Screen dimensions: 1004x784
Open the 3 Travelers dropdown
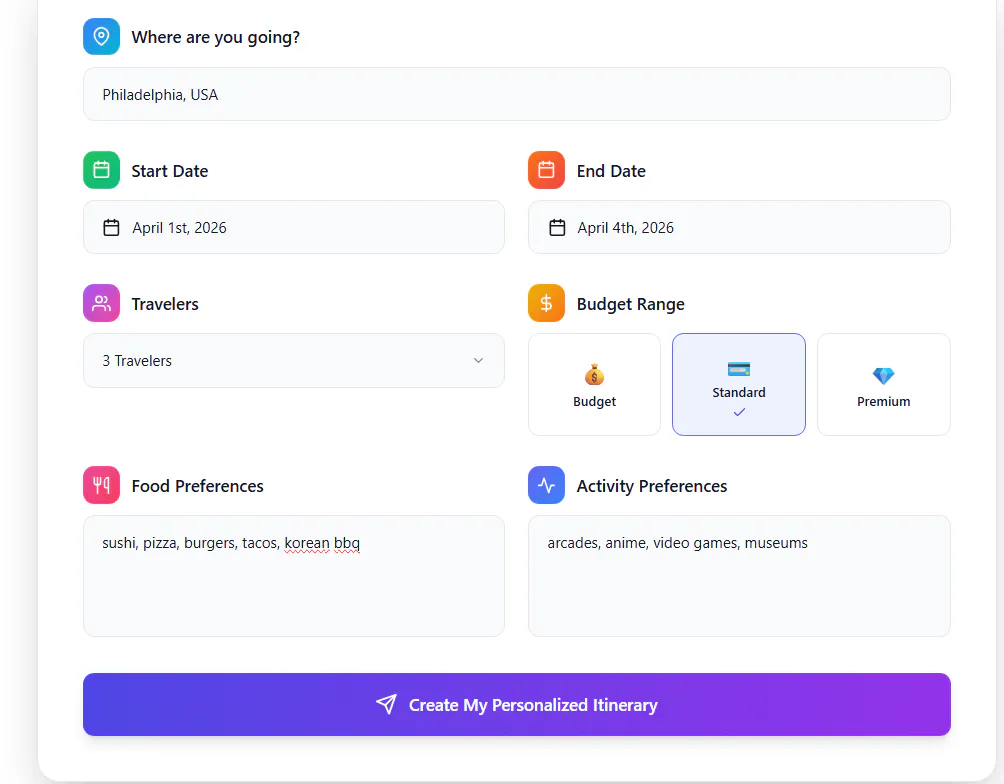(294, 361)
